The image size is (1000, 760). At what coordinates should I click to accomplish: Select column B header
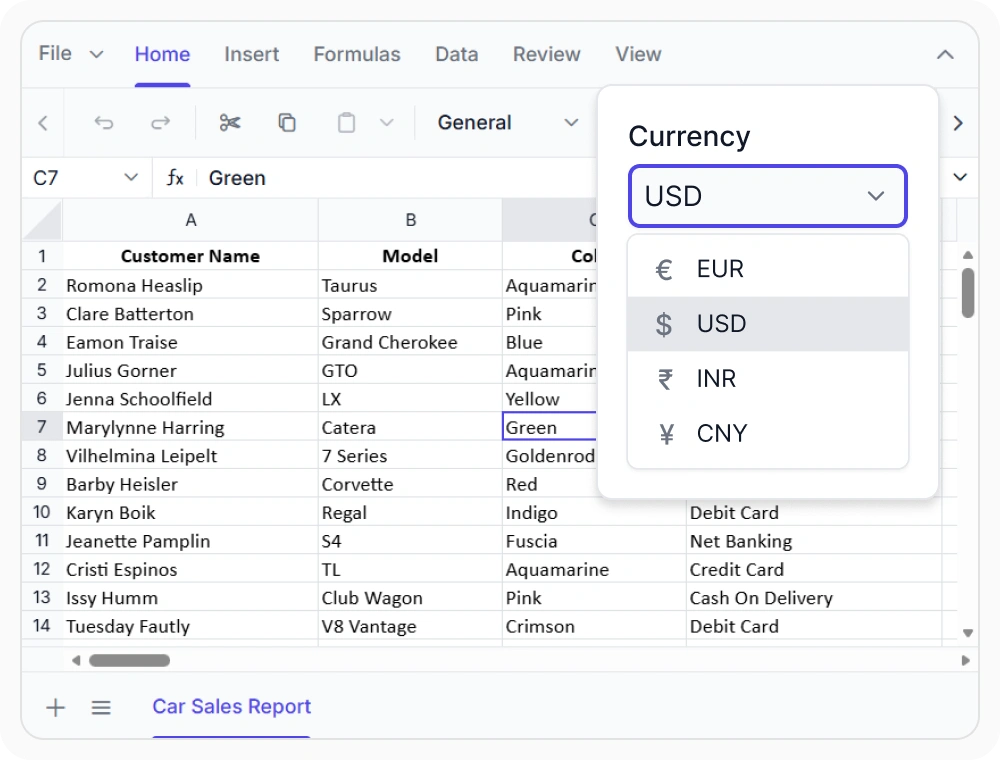tap(410, 220)
